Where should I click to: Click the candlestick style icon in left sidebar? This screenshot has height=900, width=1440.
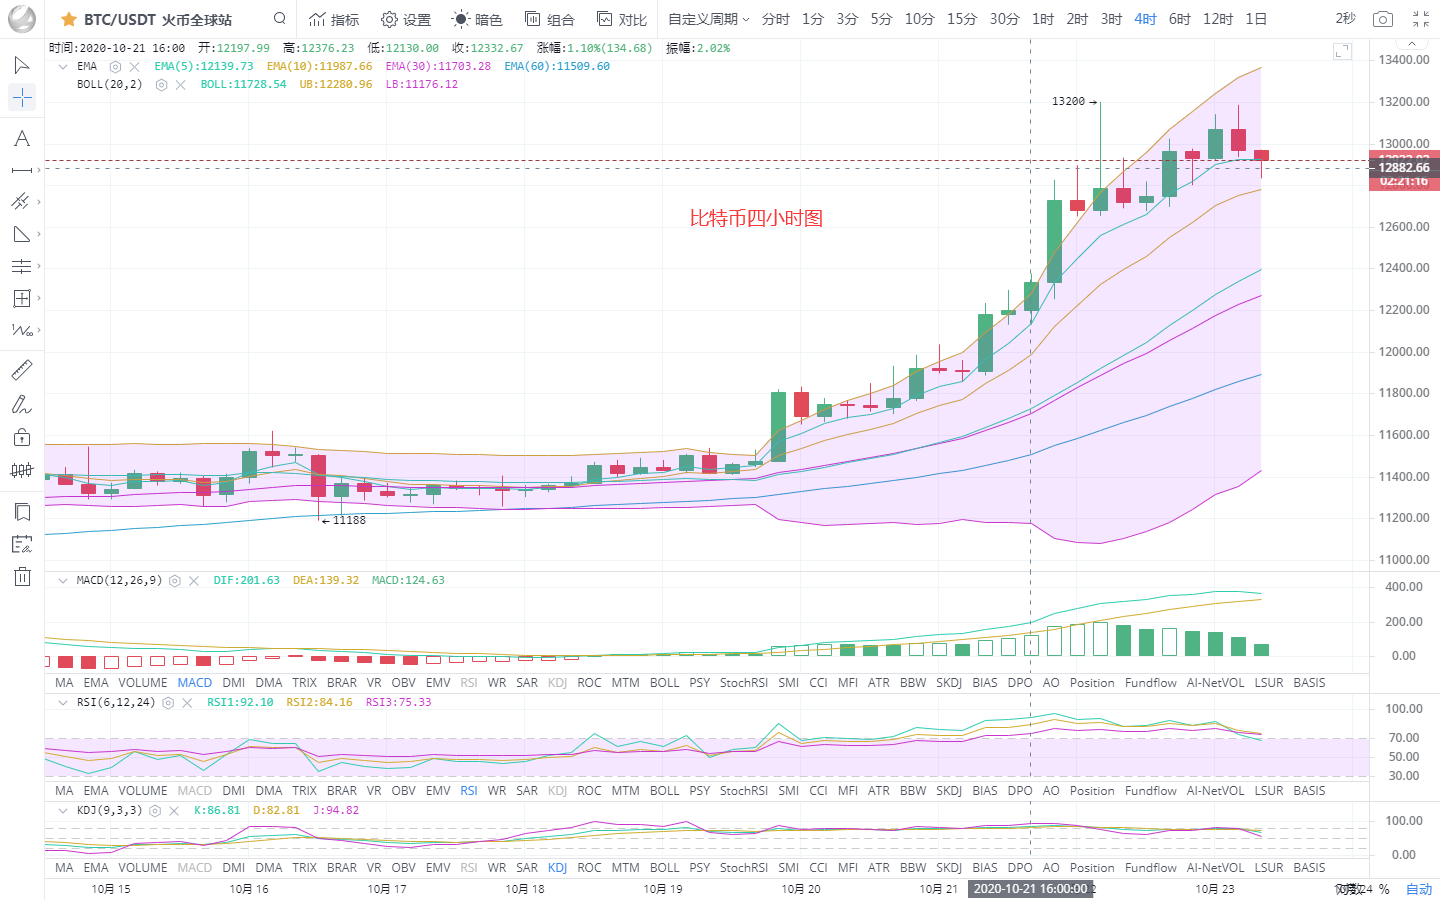[21, 470]
